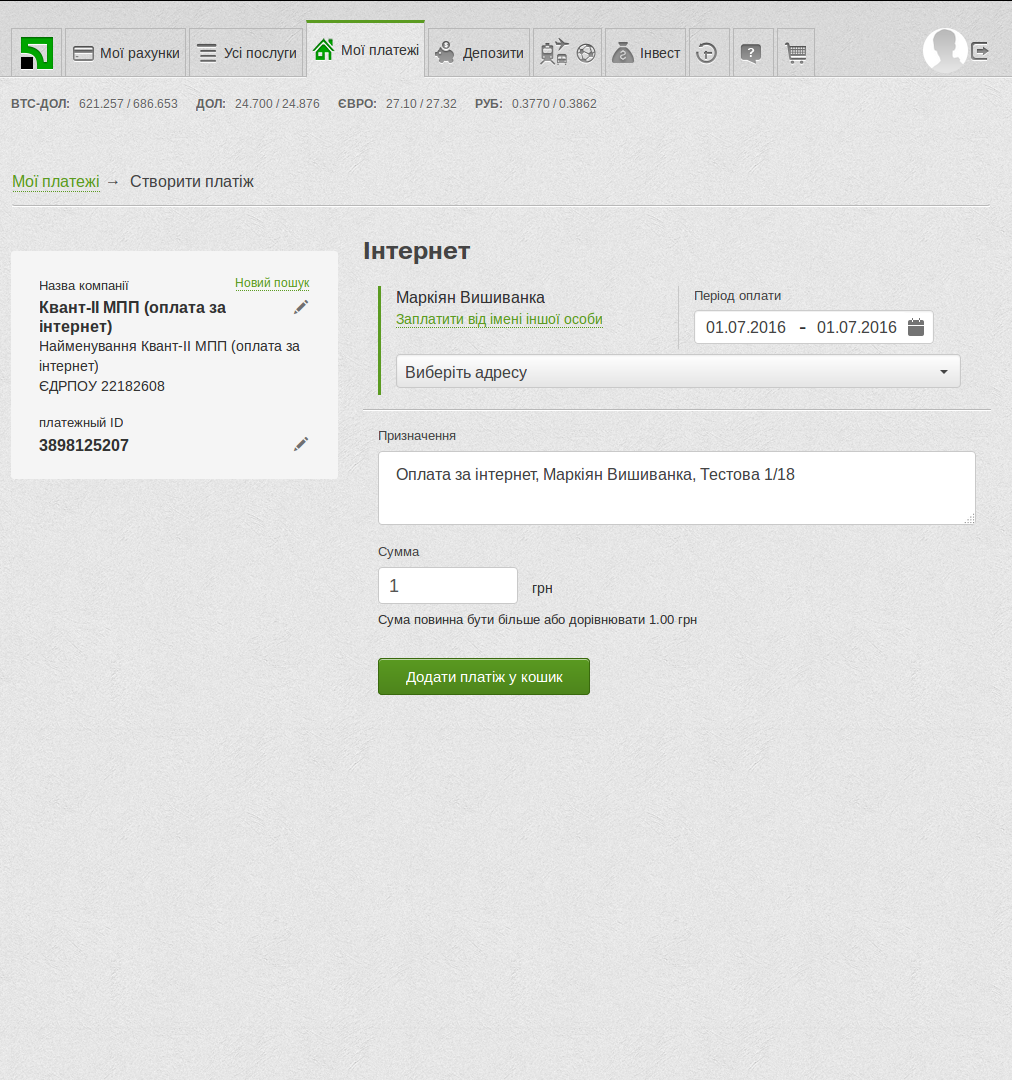Open the 'Мої рахунки' tab
Viewport: 1012px width, 1080px height.
click(x=126, y=53)
